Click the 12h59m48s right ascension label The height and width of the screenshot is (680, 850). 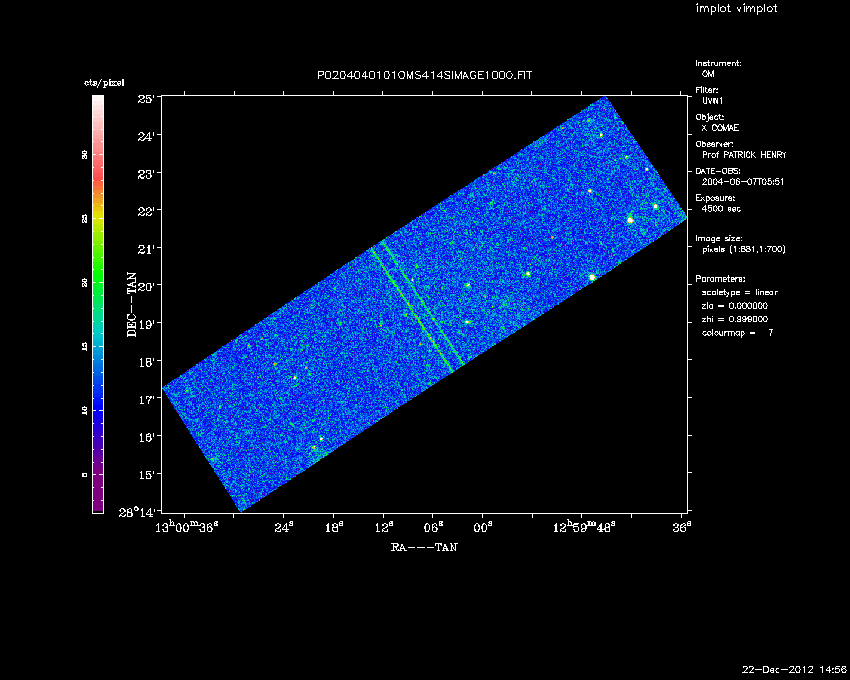583,527
